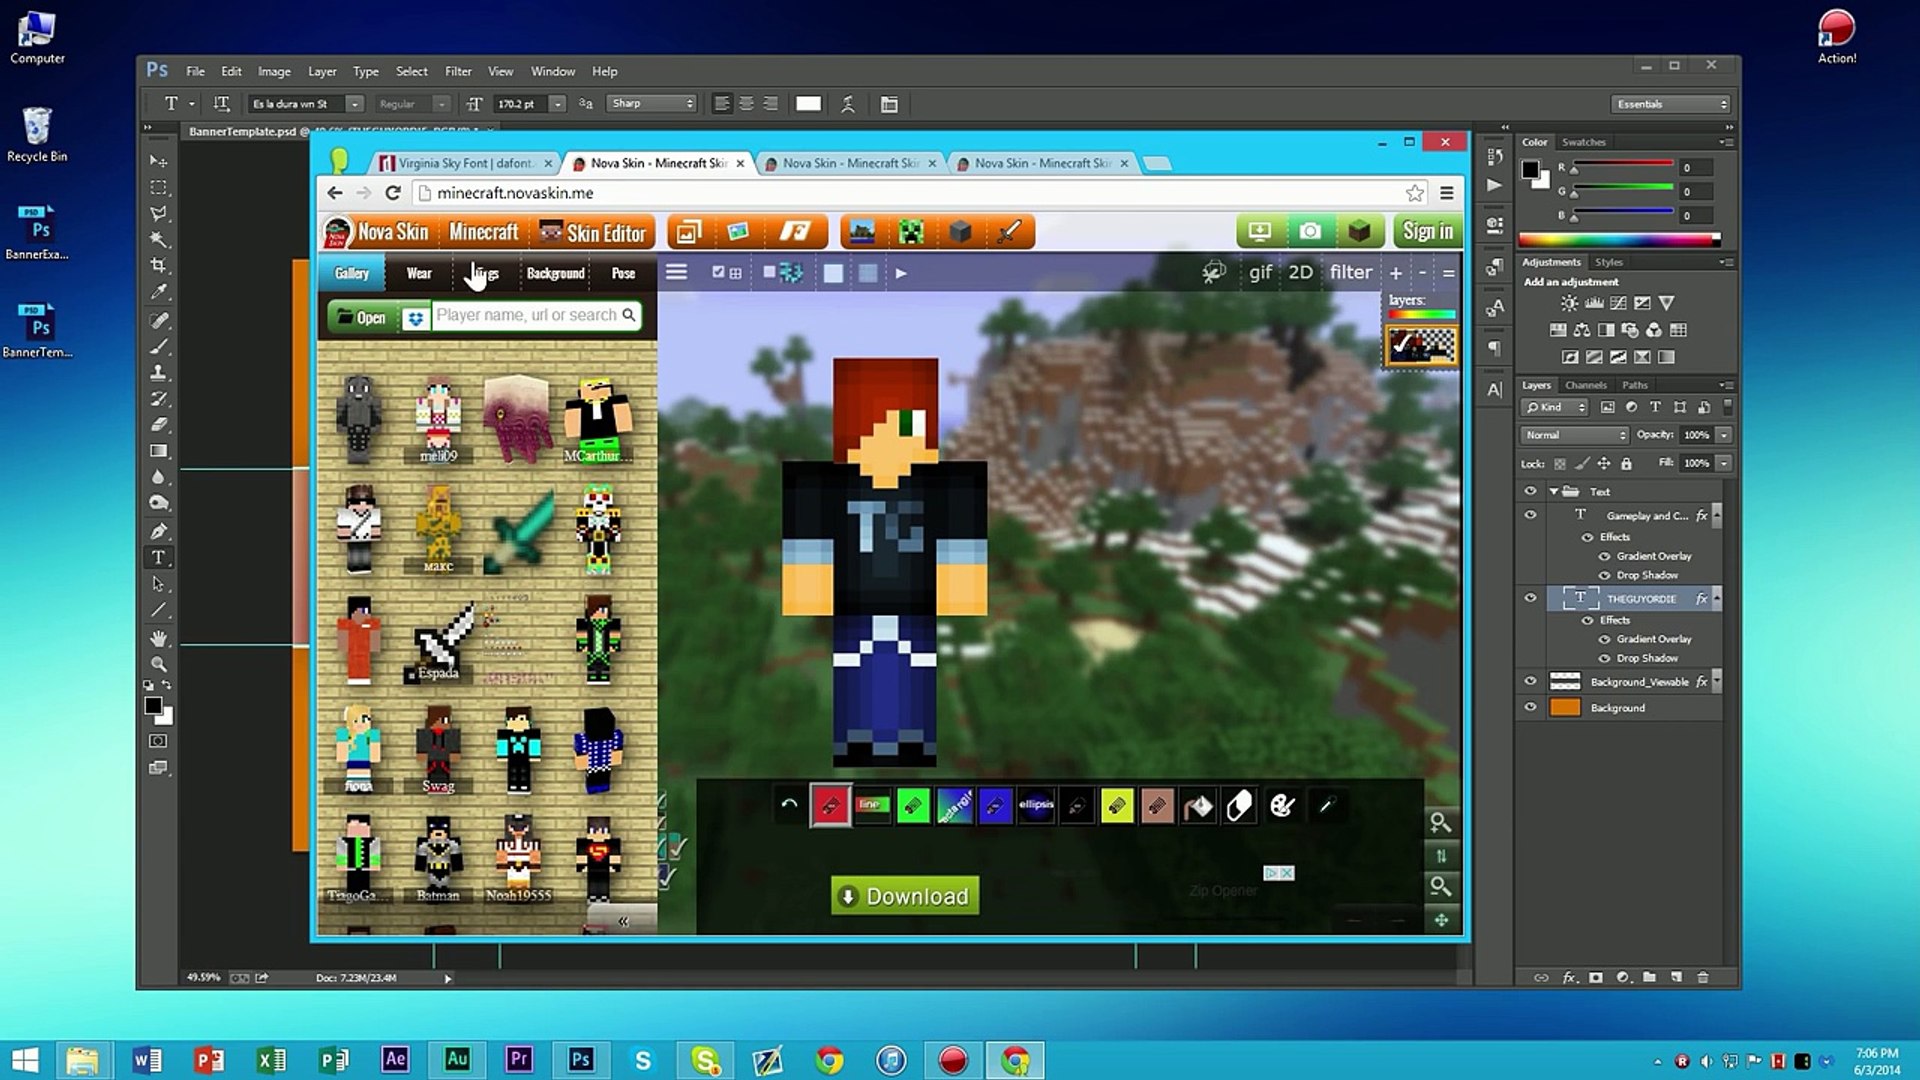Viewport: 1920px width, 1080px height.
Task: Select the Type tool in the Photoshop toolbar
Action: [158, 558]
